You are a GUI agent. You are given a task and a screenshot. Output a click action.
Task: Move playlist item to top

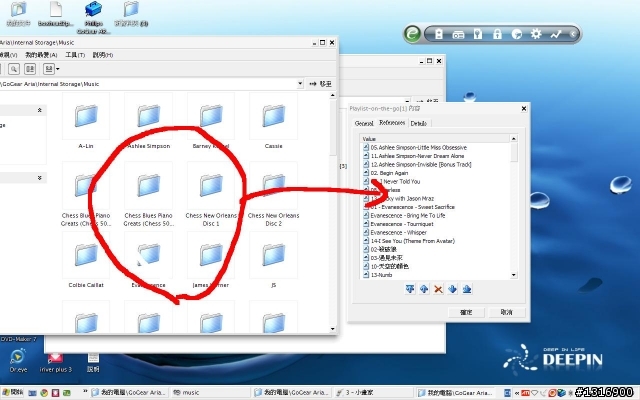click(x=410, y=289)
